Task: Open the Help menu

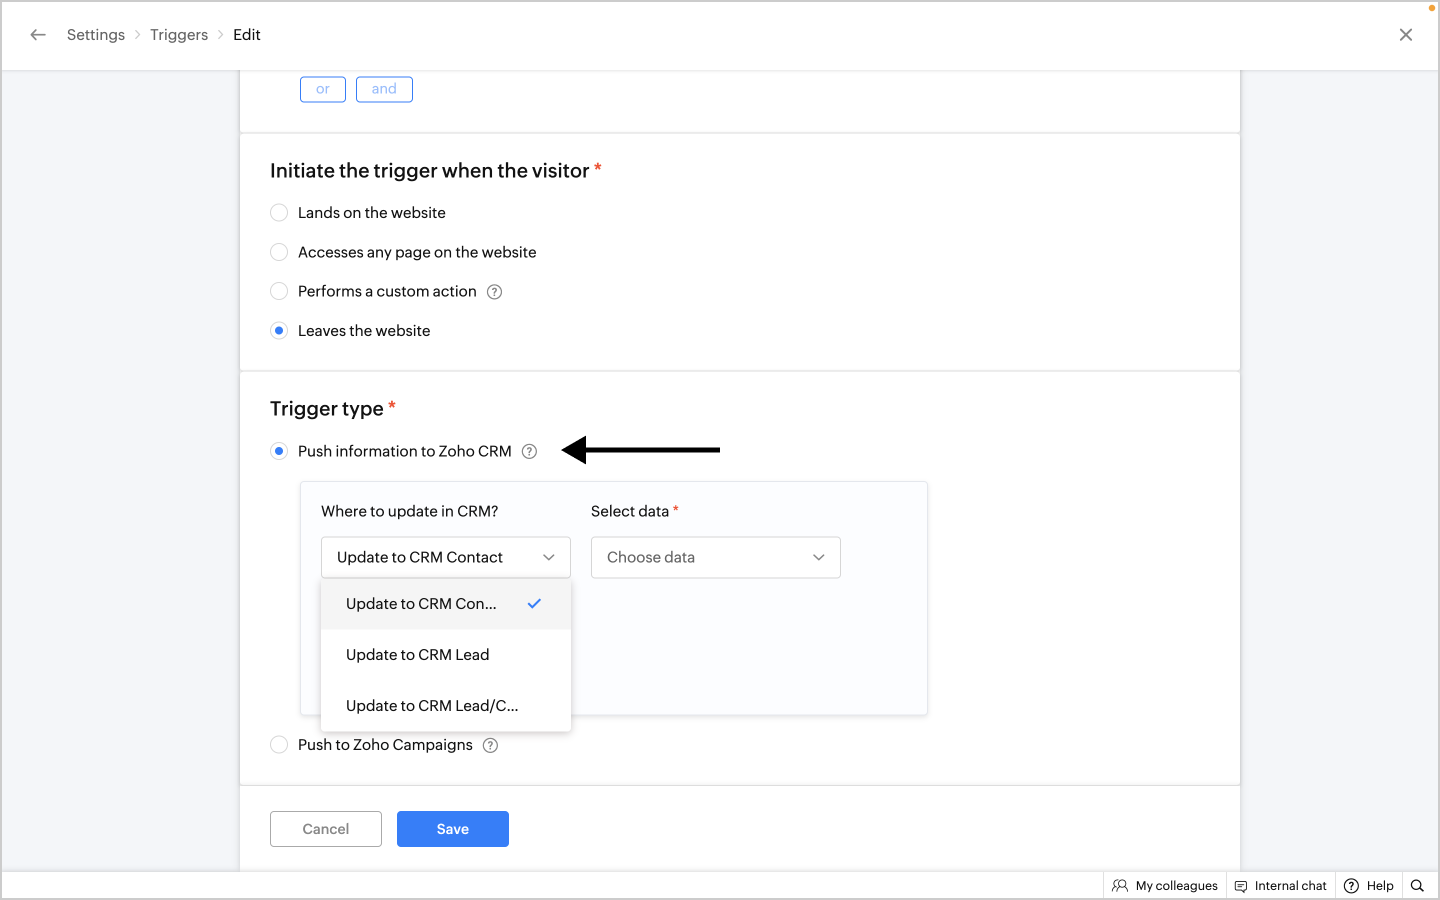Action: click(x=1369, y=886)
